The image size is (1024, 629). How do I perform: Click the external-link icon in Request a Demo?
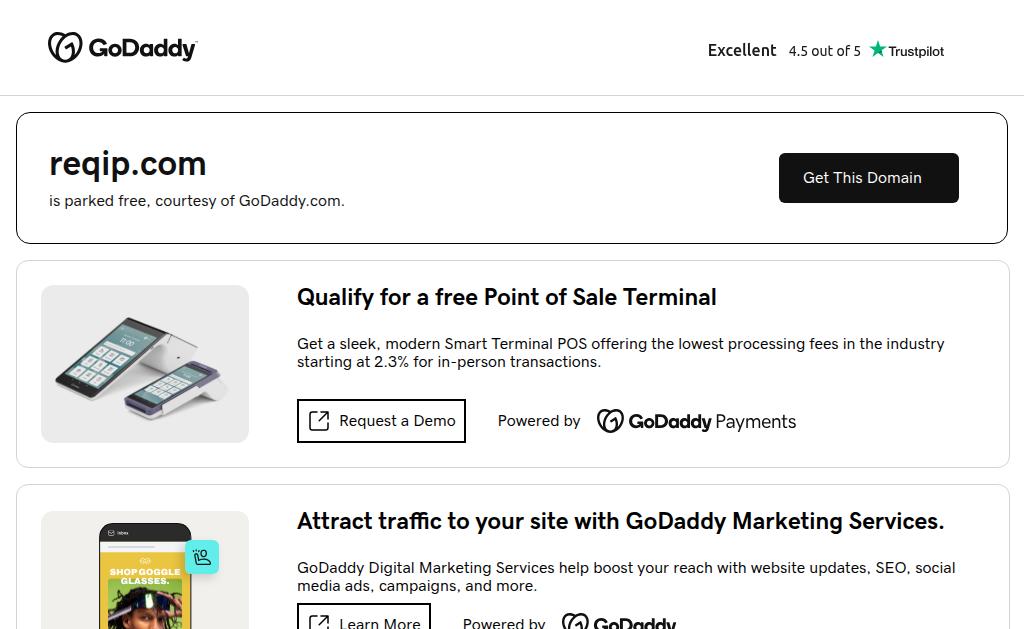pyautogui.click(x=319, y=421)
